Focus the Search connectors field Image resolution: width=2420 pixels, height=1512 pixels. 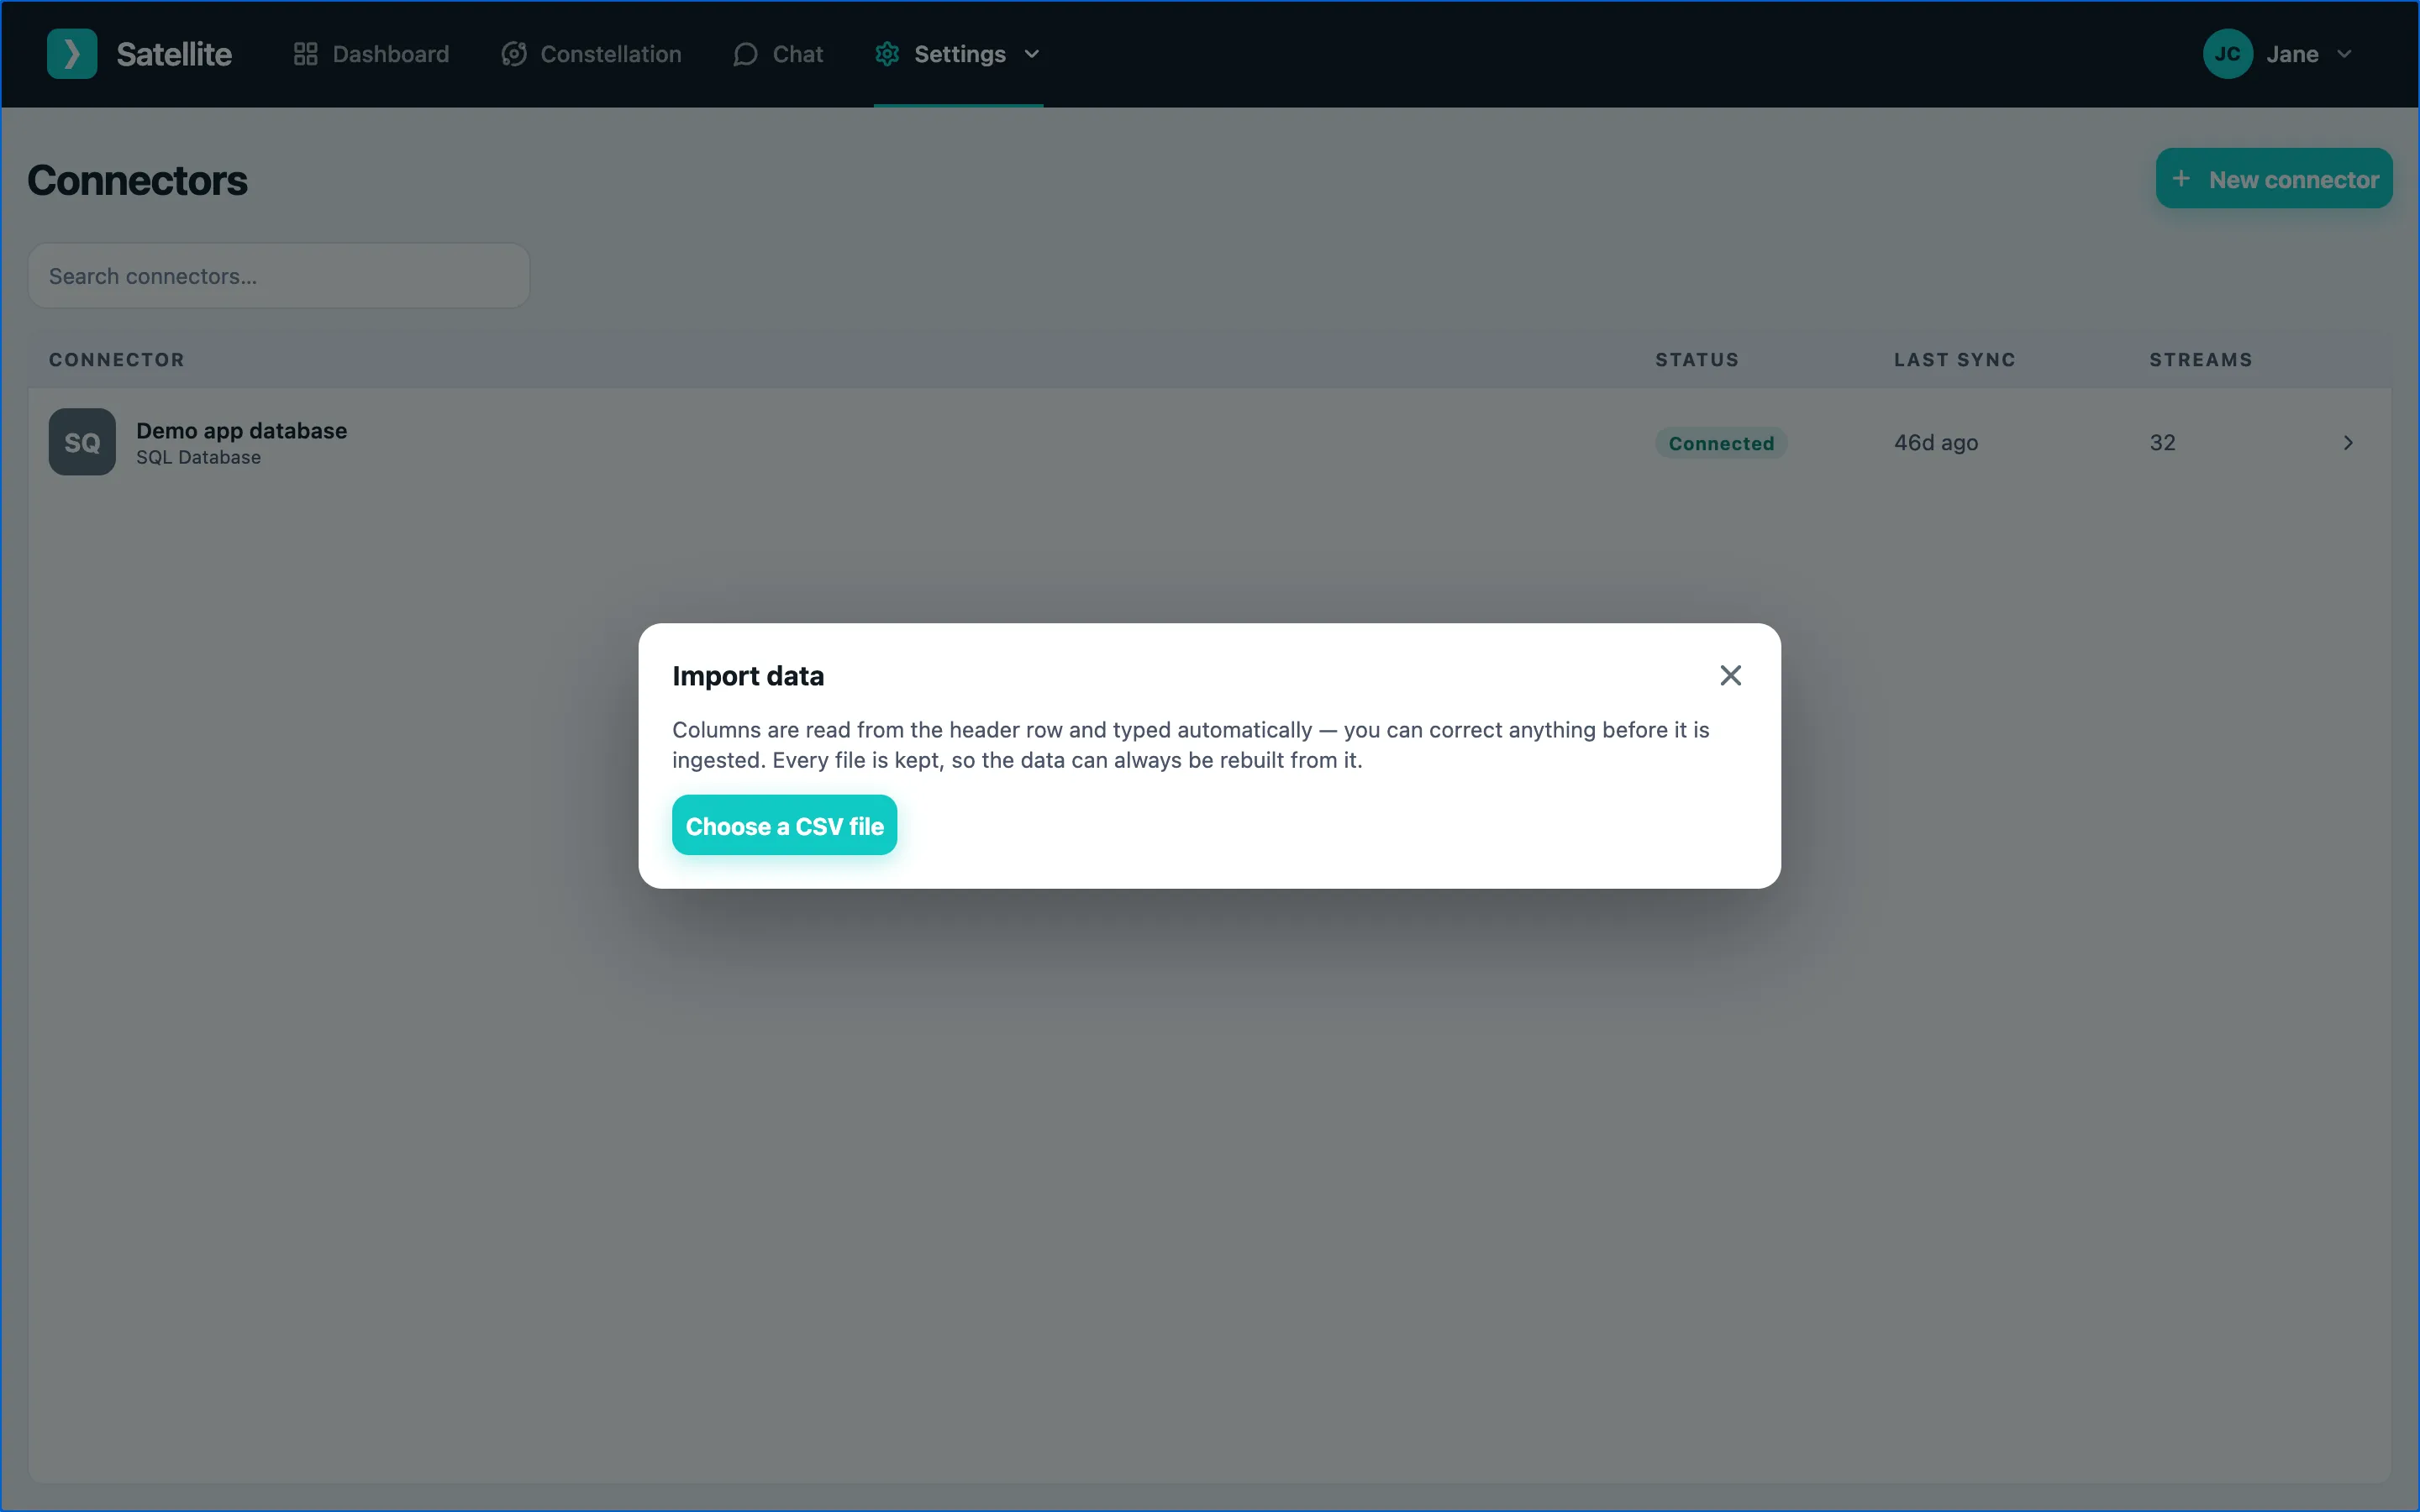[x=279, y=275]
